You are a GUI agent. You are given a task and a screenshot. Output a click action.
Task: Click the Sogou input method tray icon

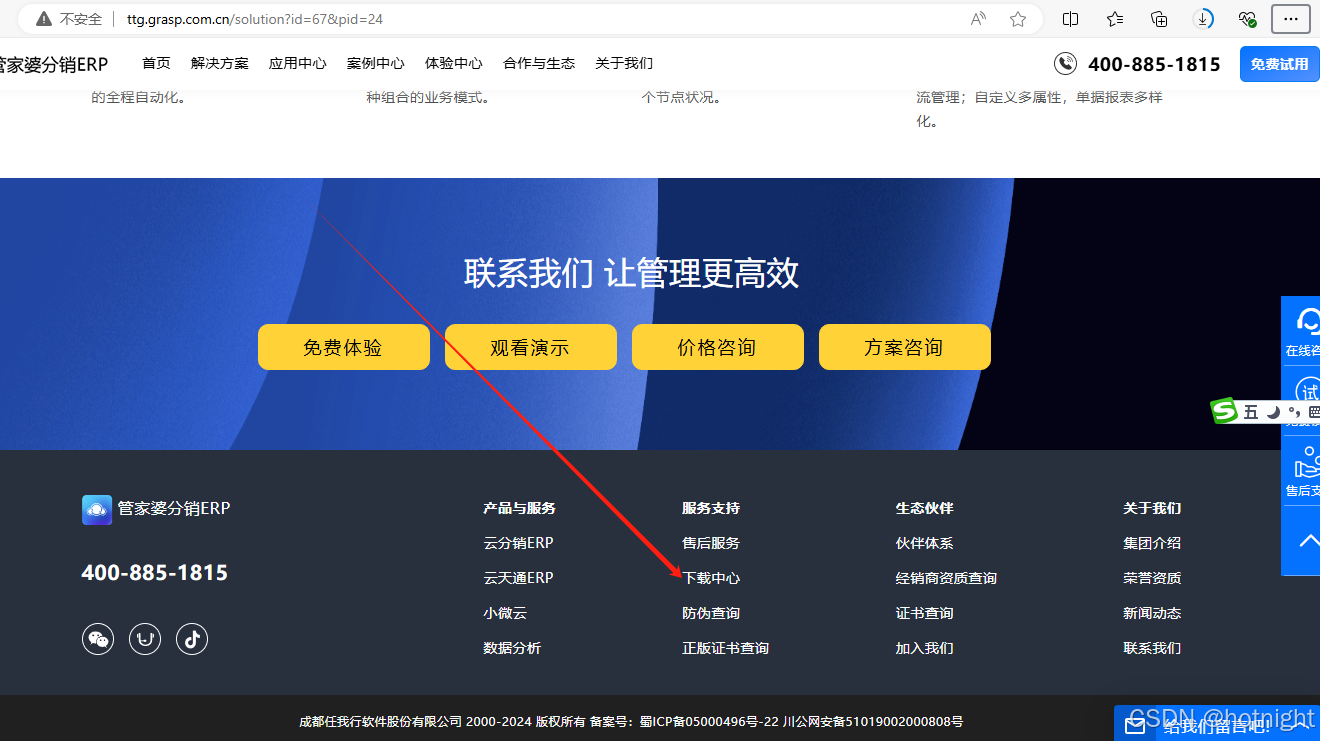click(x=1224, y=411)
